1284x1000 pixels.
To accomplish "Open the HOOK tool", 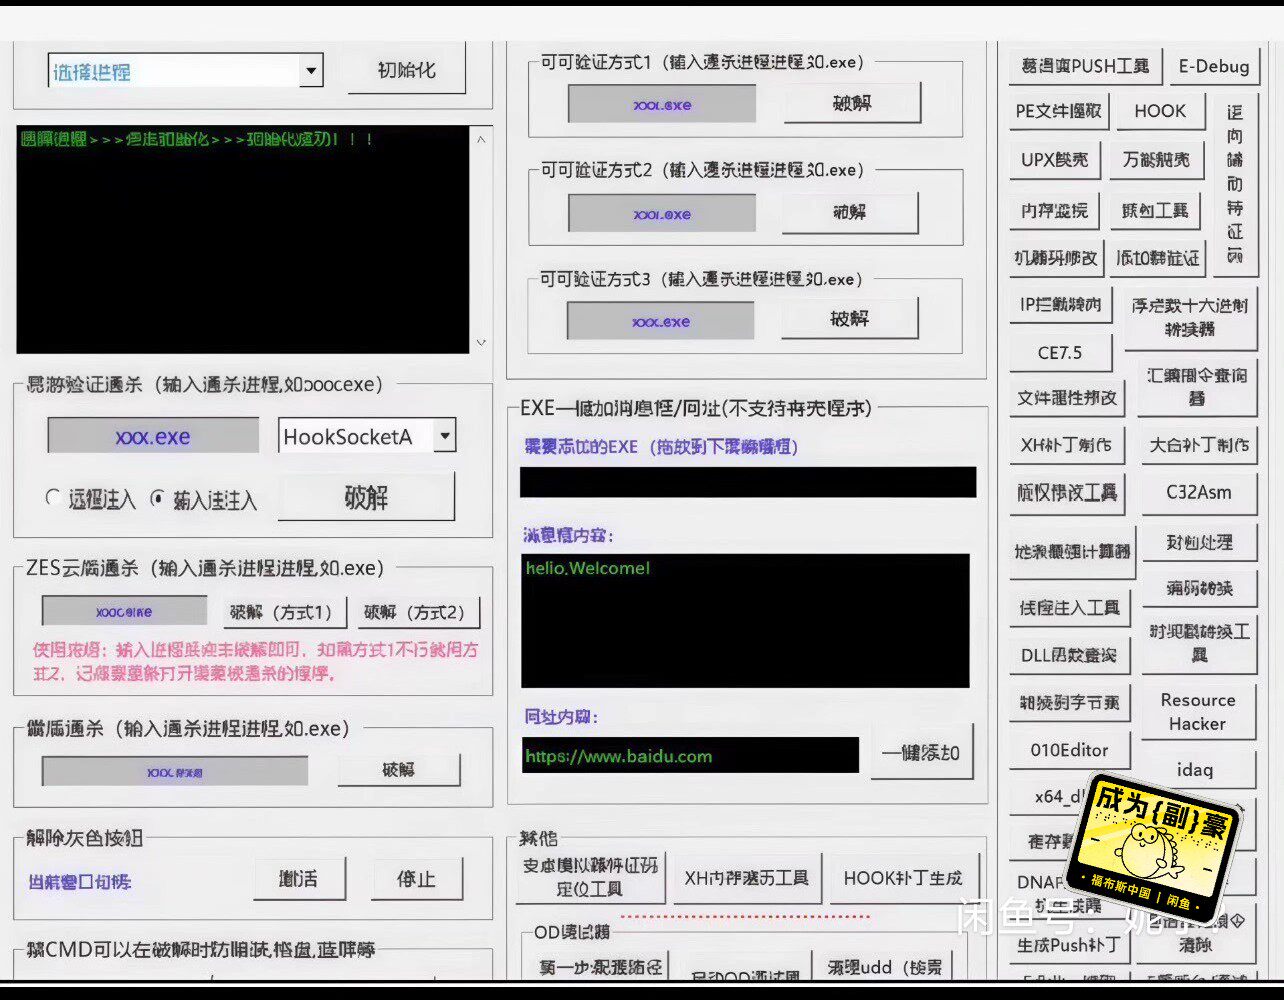I will point(1160,111).
